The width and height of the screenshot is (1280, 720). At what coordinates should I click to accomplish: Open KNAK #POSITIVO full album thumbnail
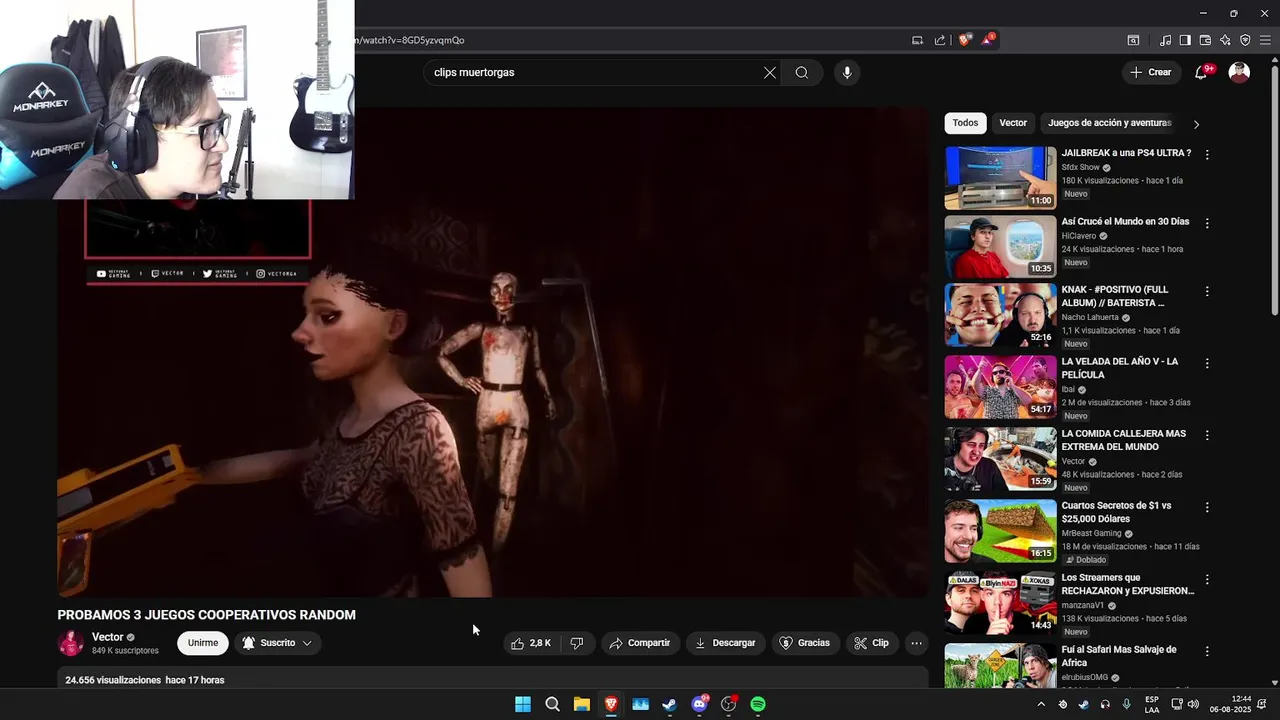click(x=1000, y=314)
